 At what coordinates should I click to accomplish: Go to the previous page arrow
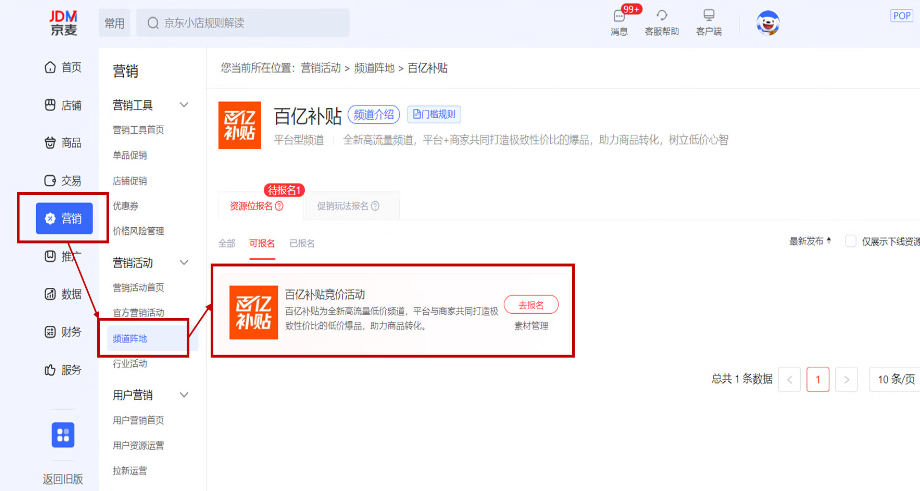(x=789, y=380)
